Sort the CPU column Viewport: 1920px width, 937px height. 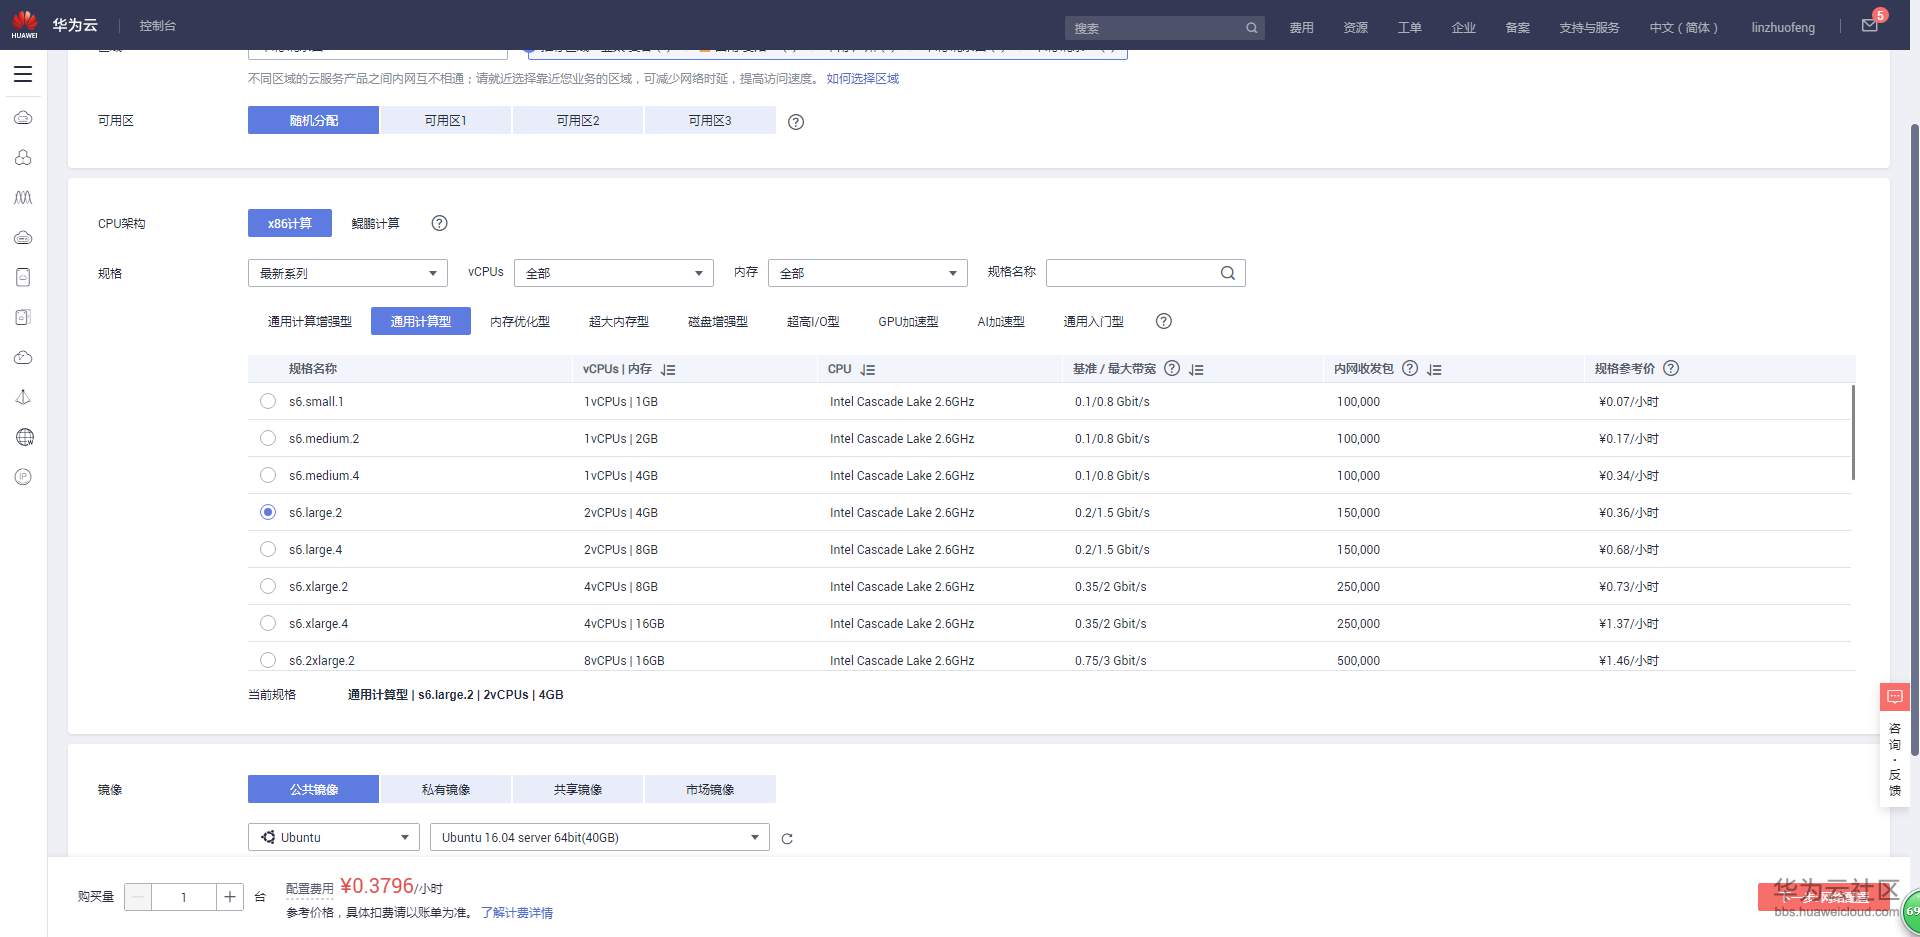pos(868,370)
